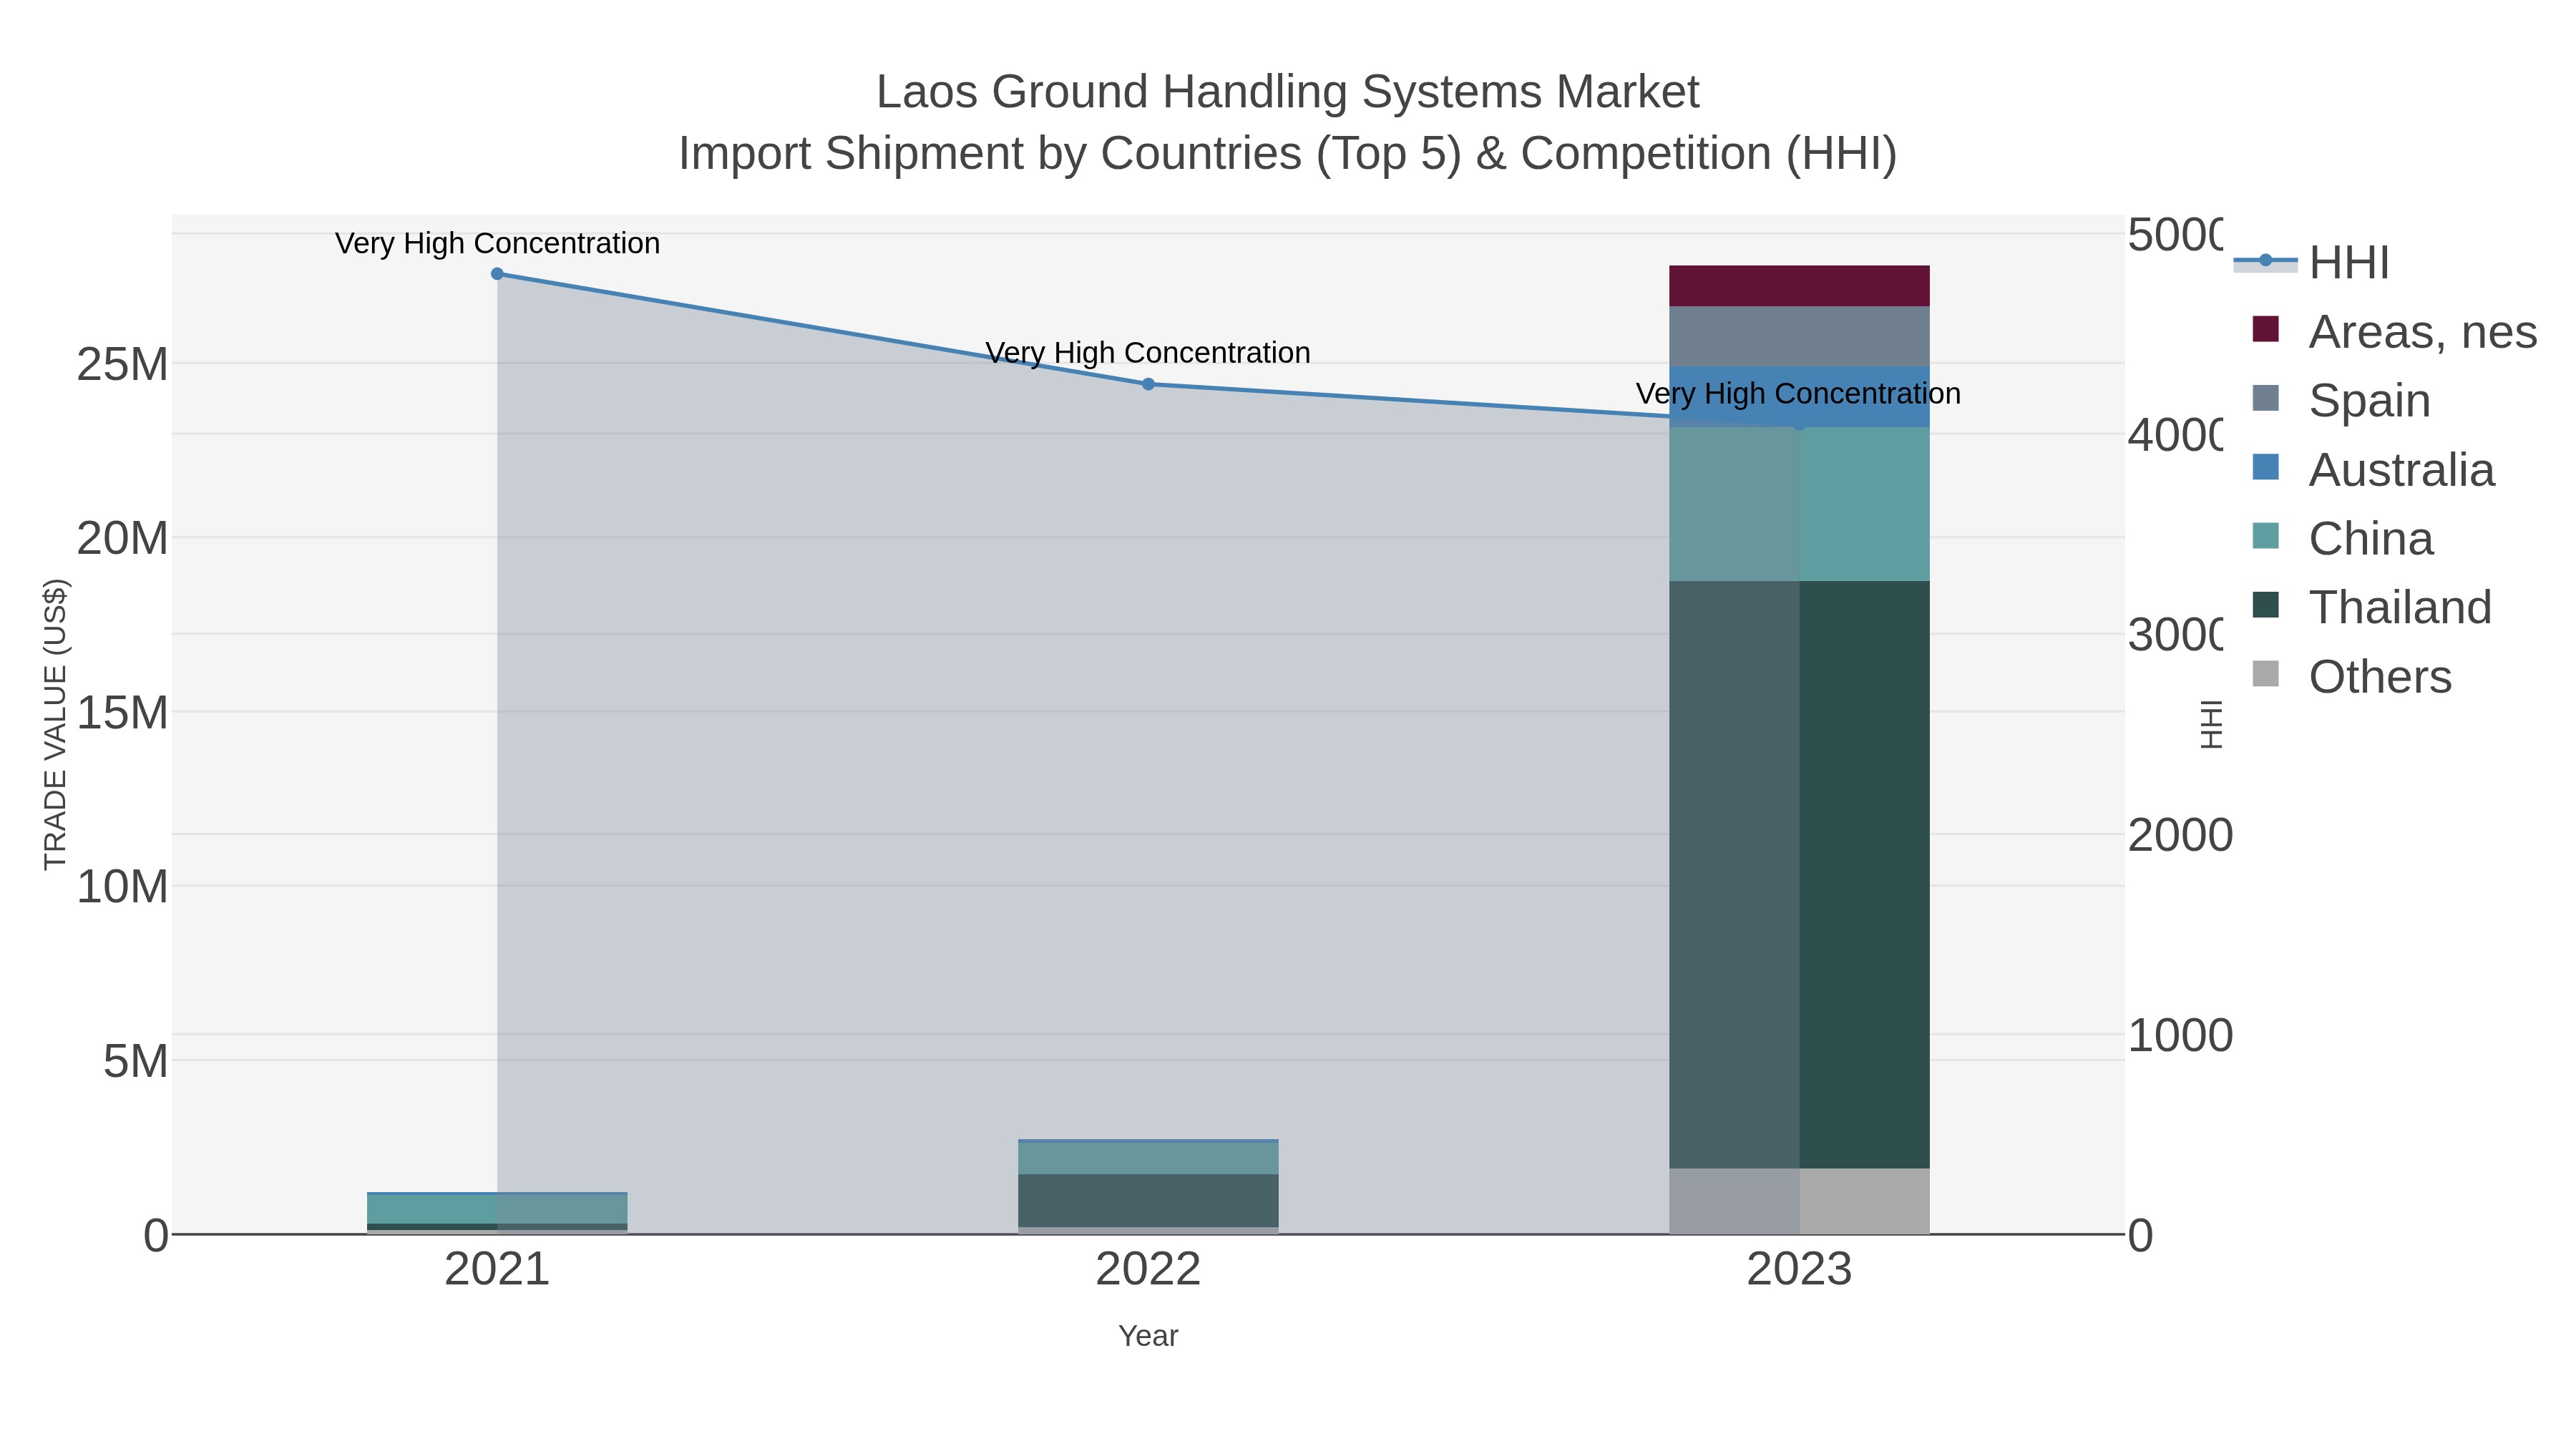Click the China segment of 2023 bar
The image size is (2576, 1449).
pos(1799,504)
